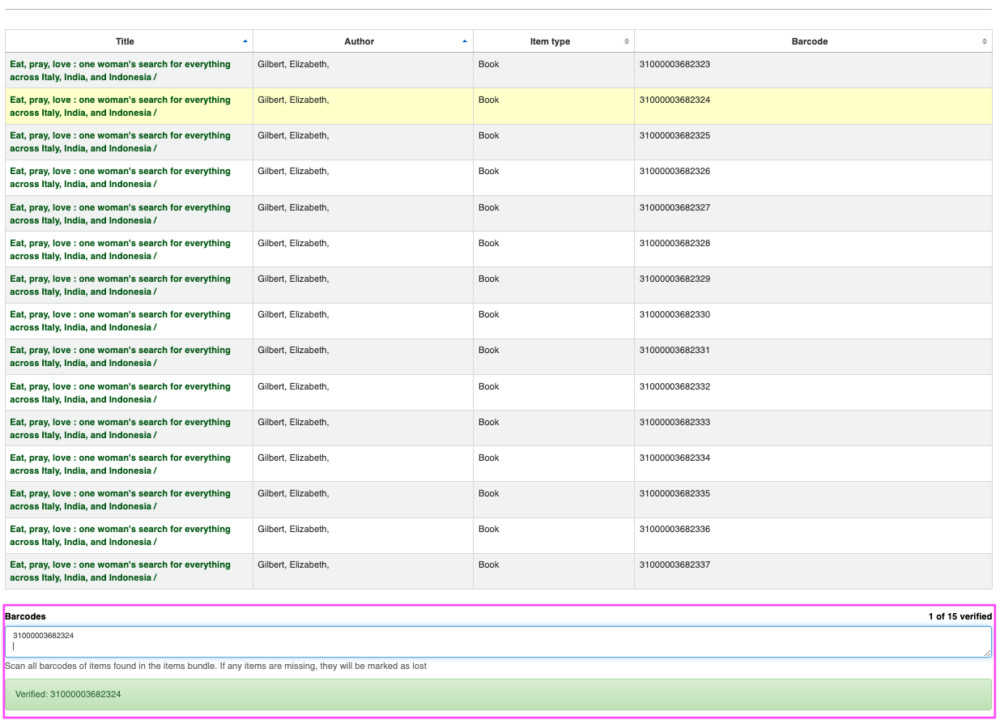Click "Book" item type in row 31000003682323

tap(489, 64)
